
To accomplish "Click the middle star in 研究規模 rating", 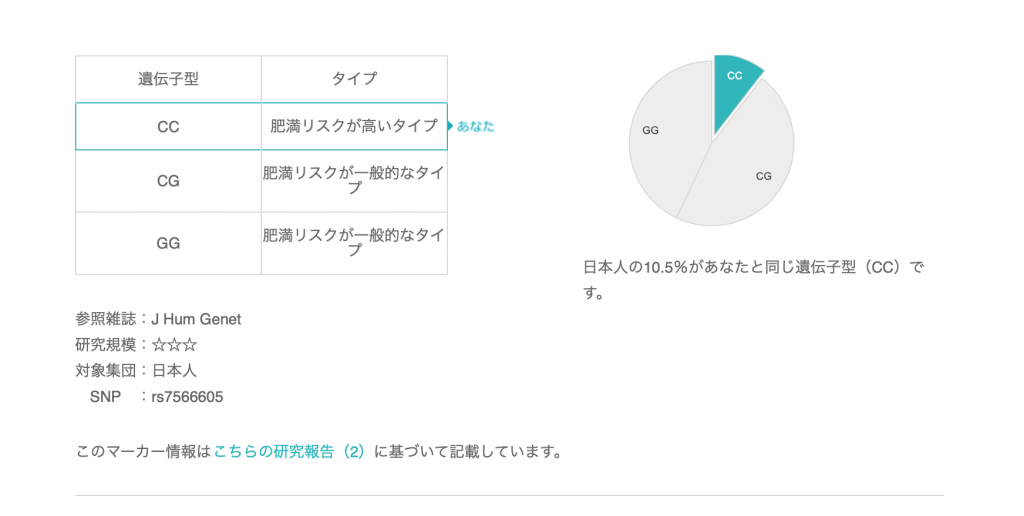I will tap(174, 345).
